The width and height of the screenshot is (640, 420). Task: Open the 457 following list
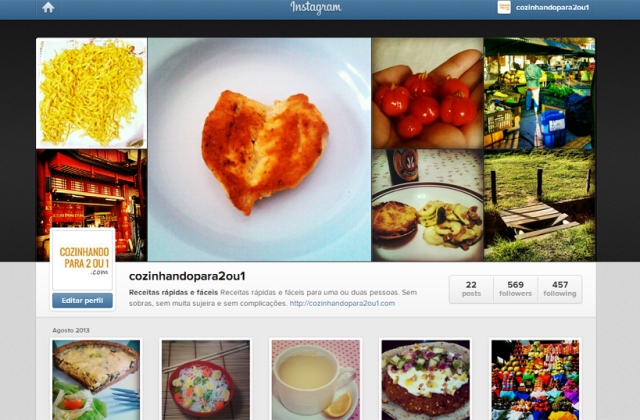point(560,289)
